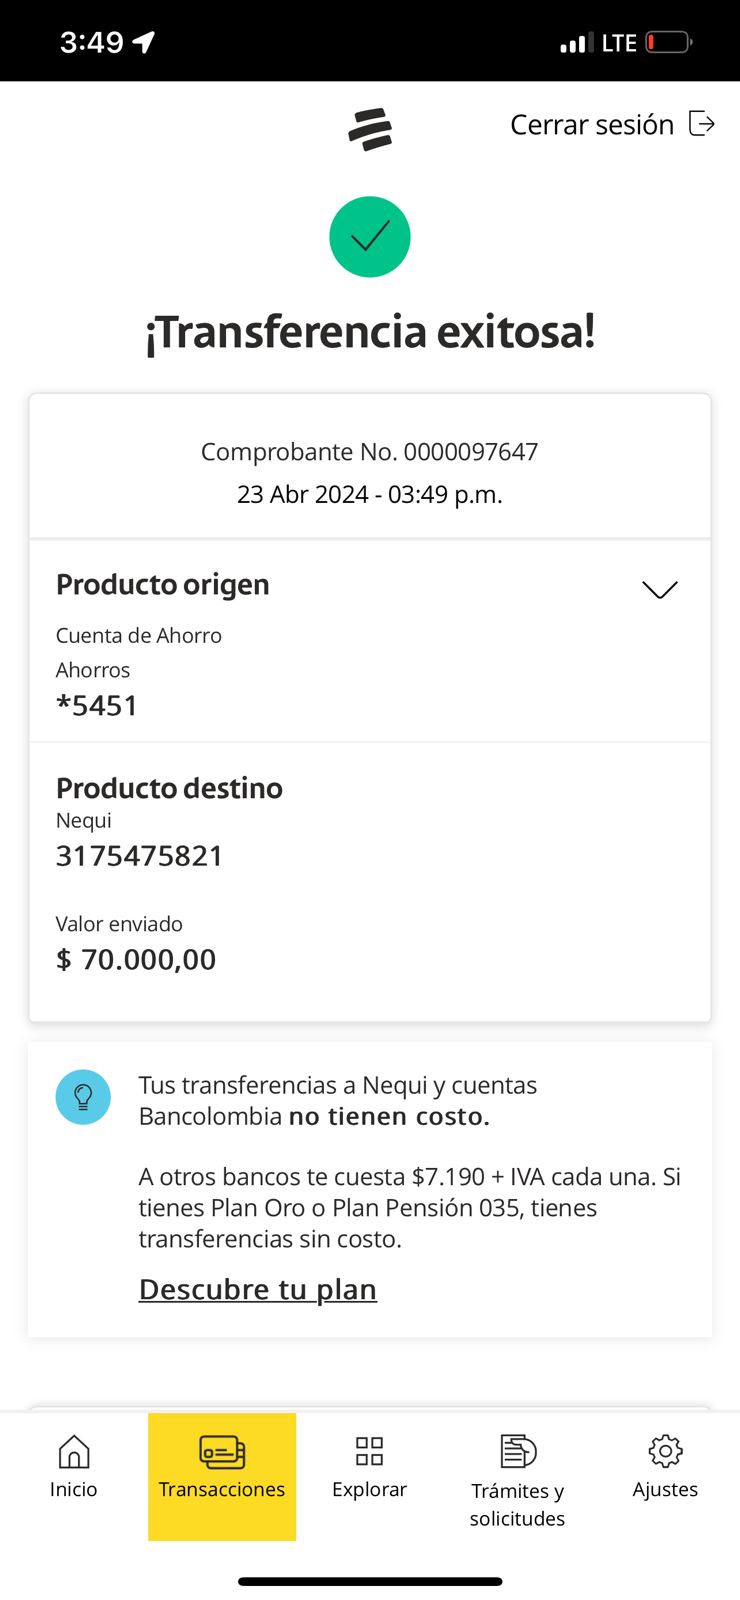Tap the Valor enviado amount $ 70.000,00
740x1600 pixels.
pos(136,960)
